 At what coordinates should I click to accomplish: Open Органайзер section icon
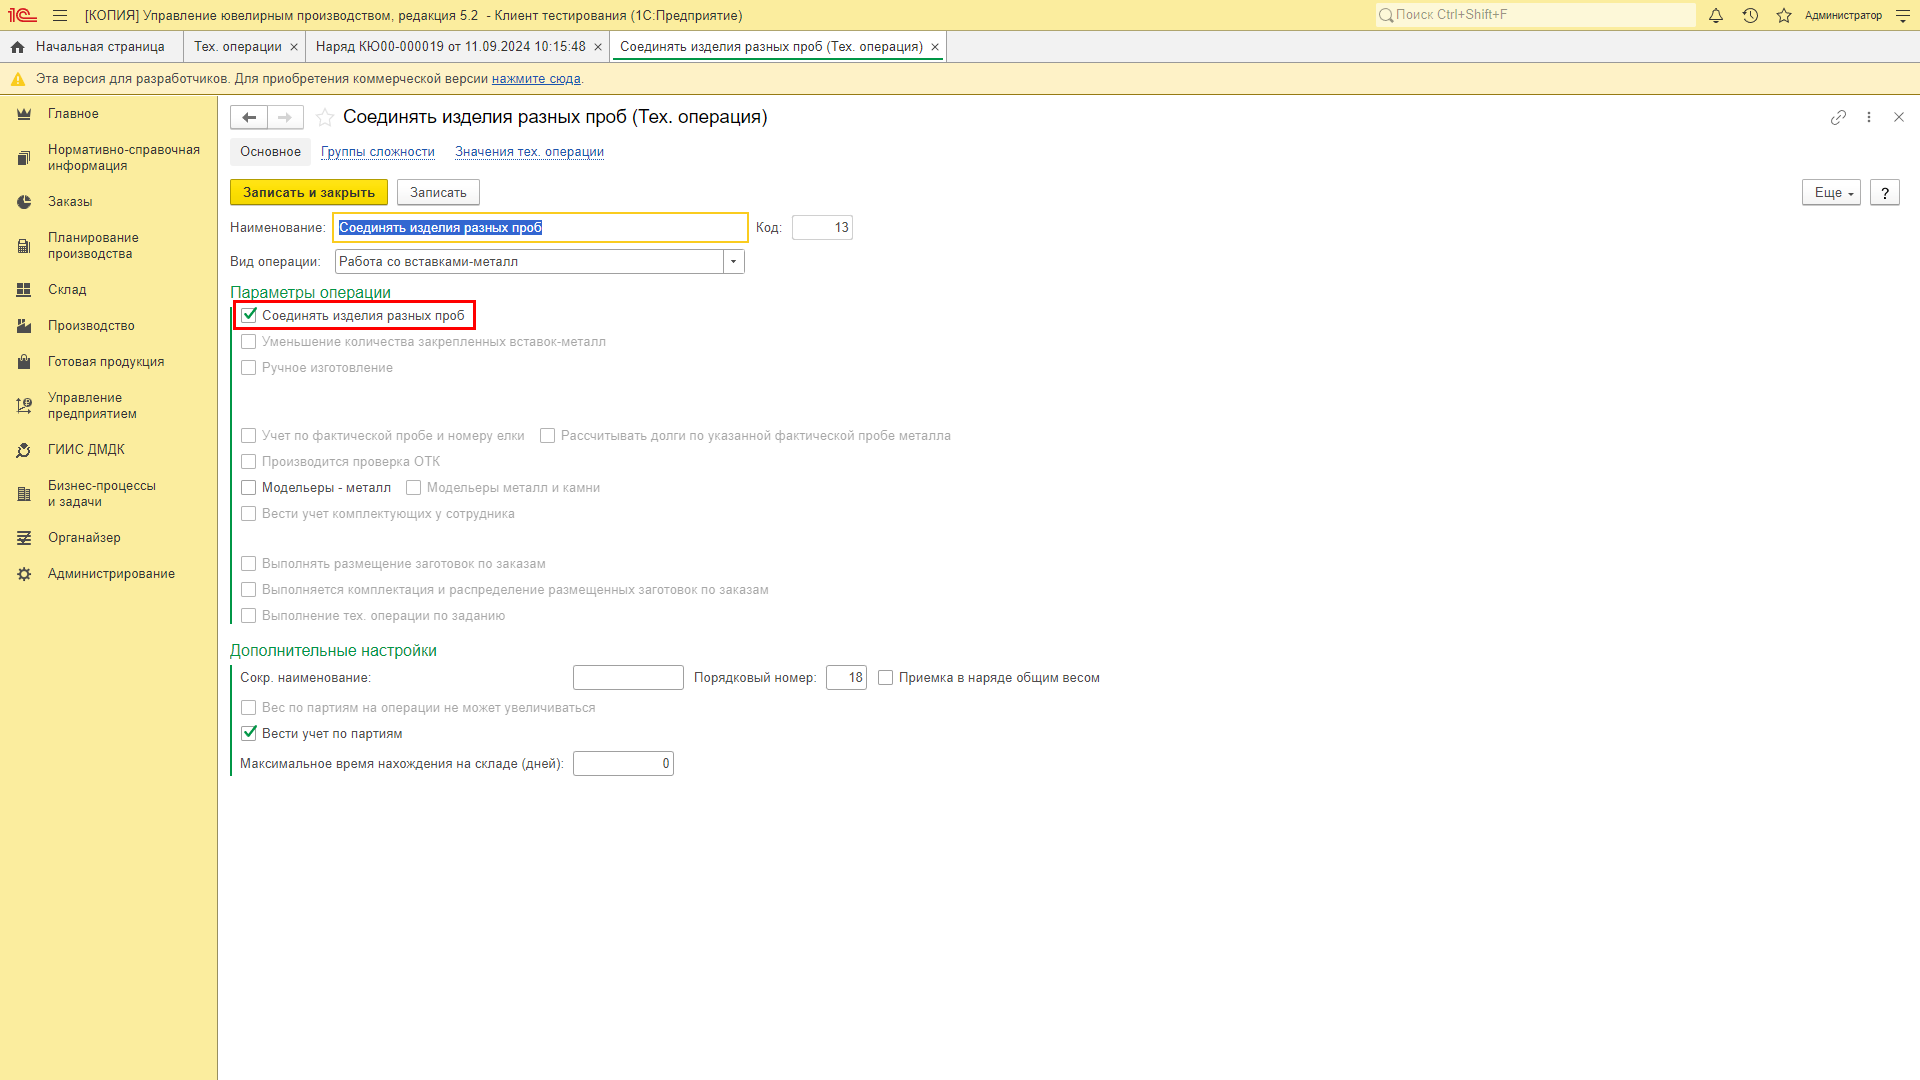[24, 538]
